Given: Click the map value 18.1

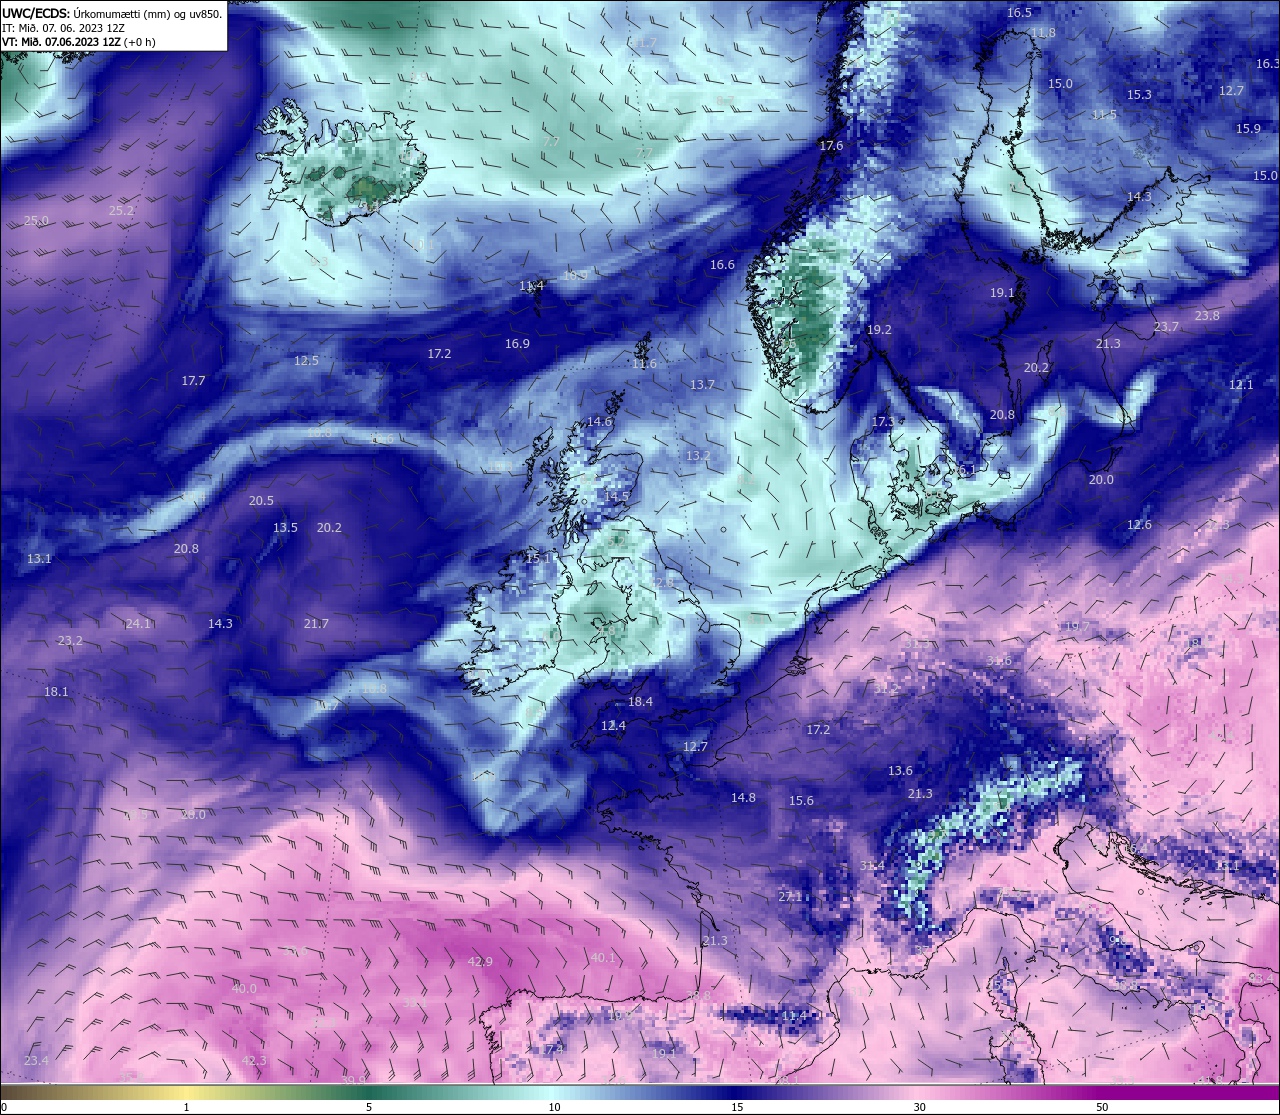Looking at the screenshot, I should [56, 692].
